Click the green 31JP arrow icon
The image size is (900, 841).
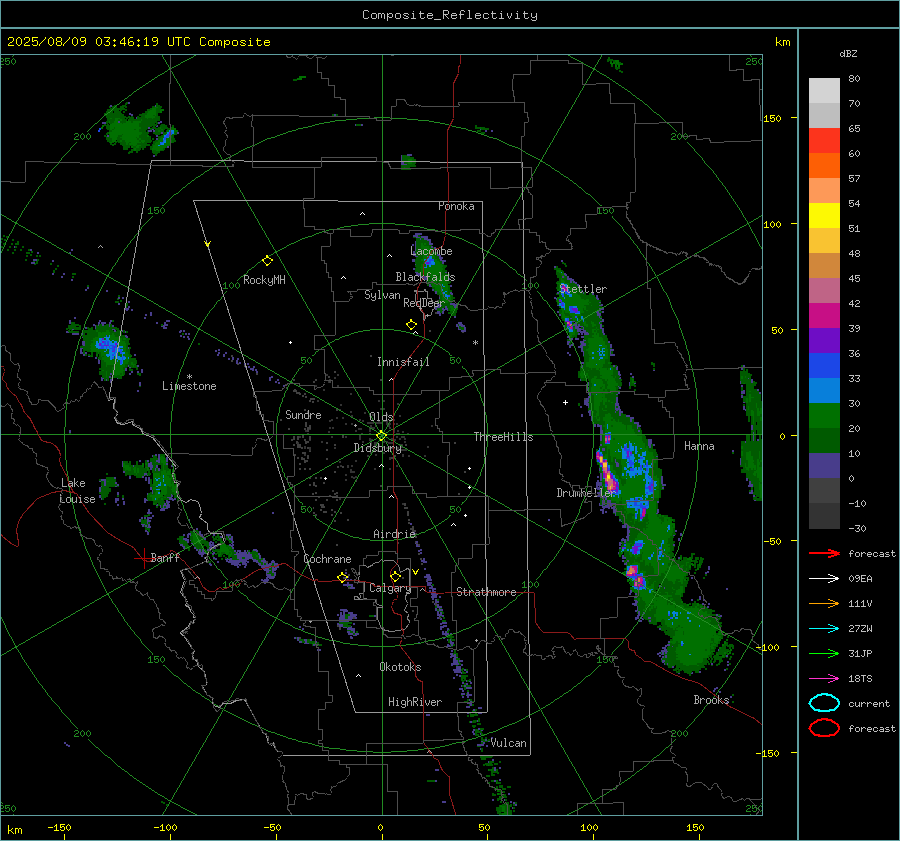[x=824, y=653]
